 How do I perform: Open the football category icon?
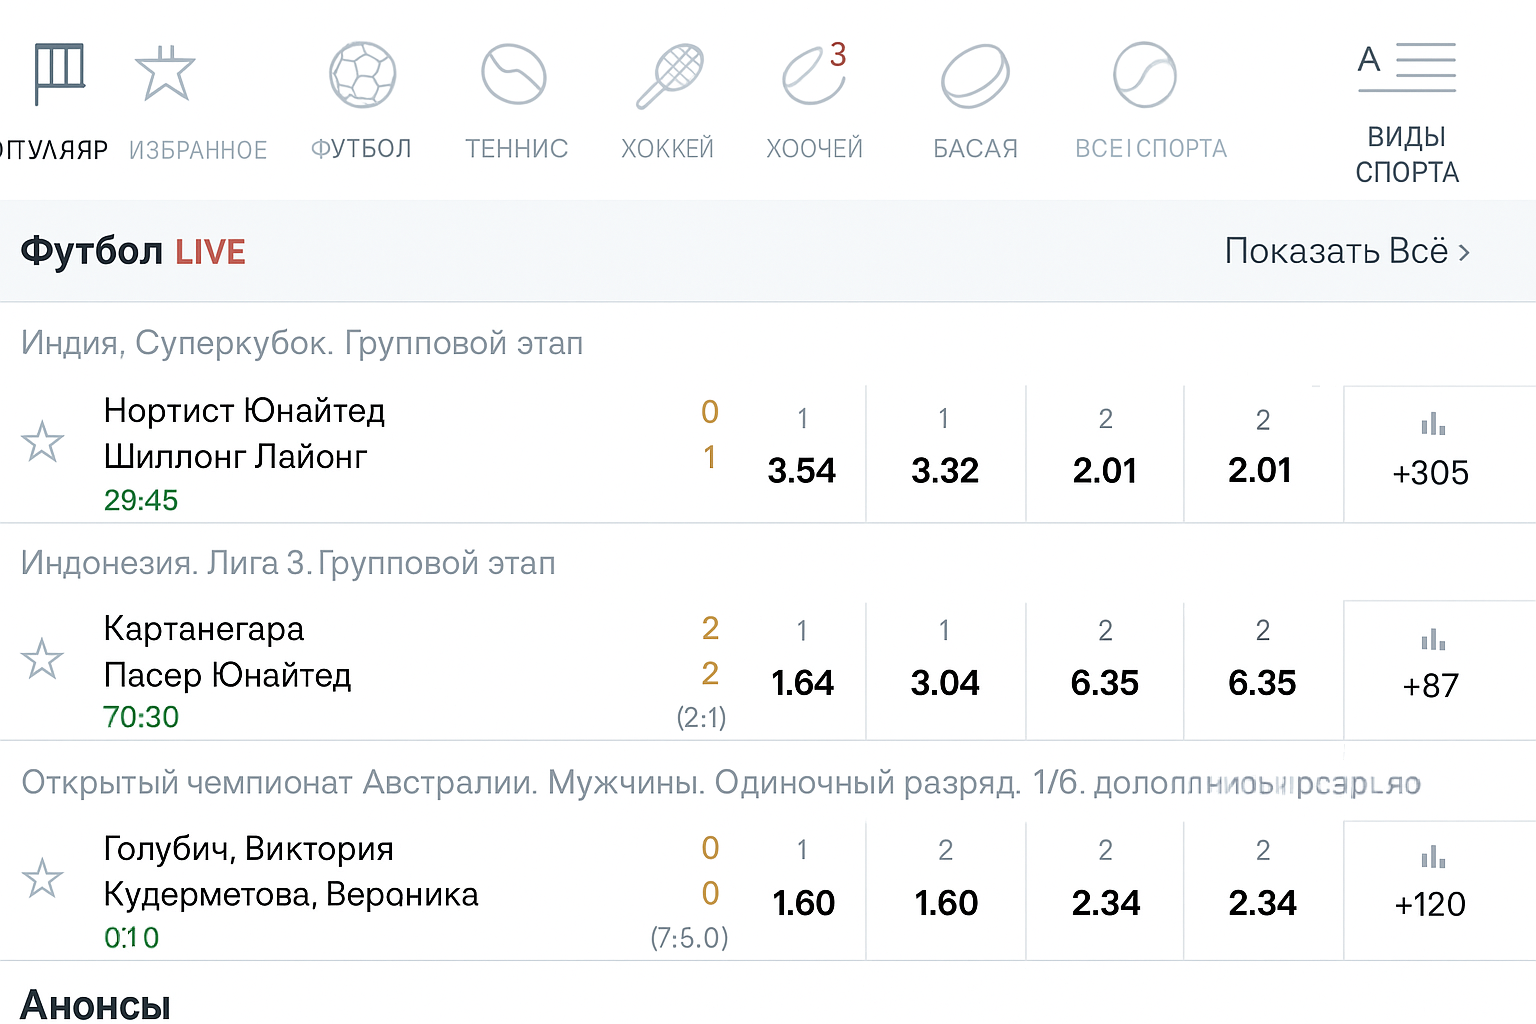pyautogui.click(x=362, y=75)
